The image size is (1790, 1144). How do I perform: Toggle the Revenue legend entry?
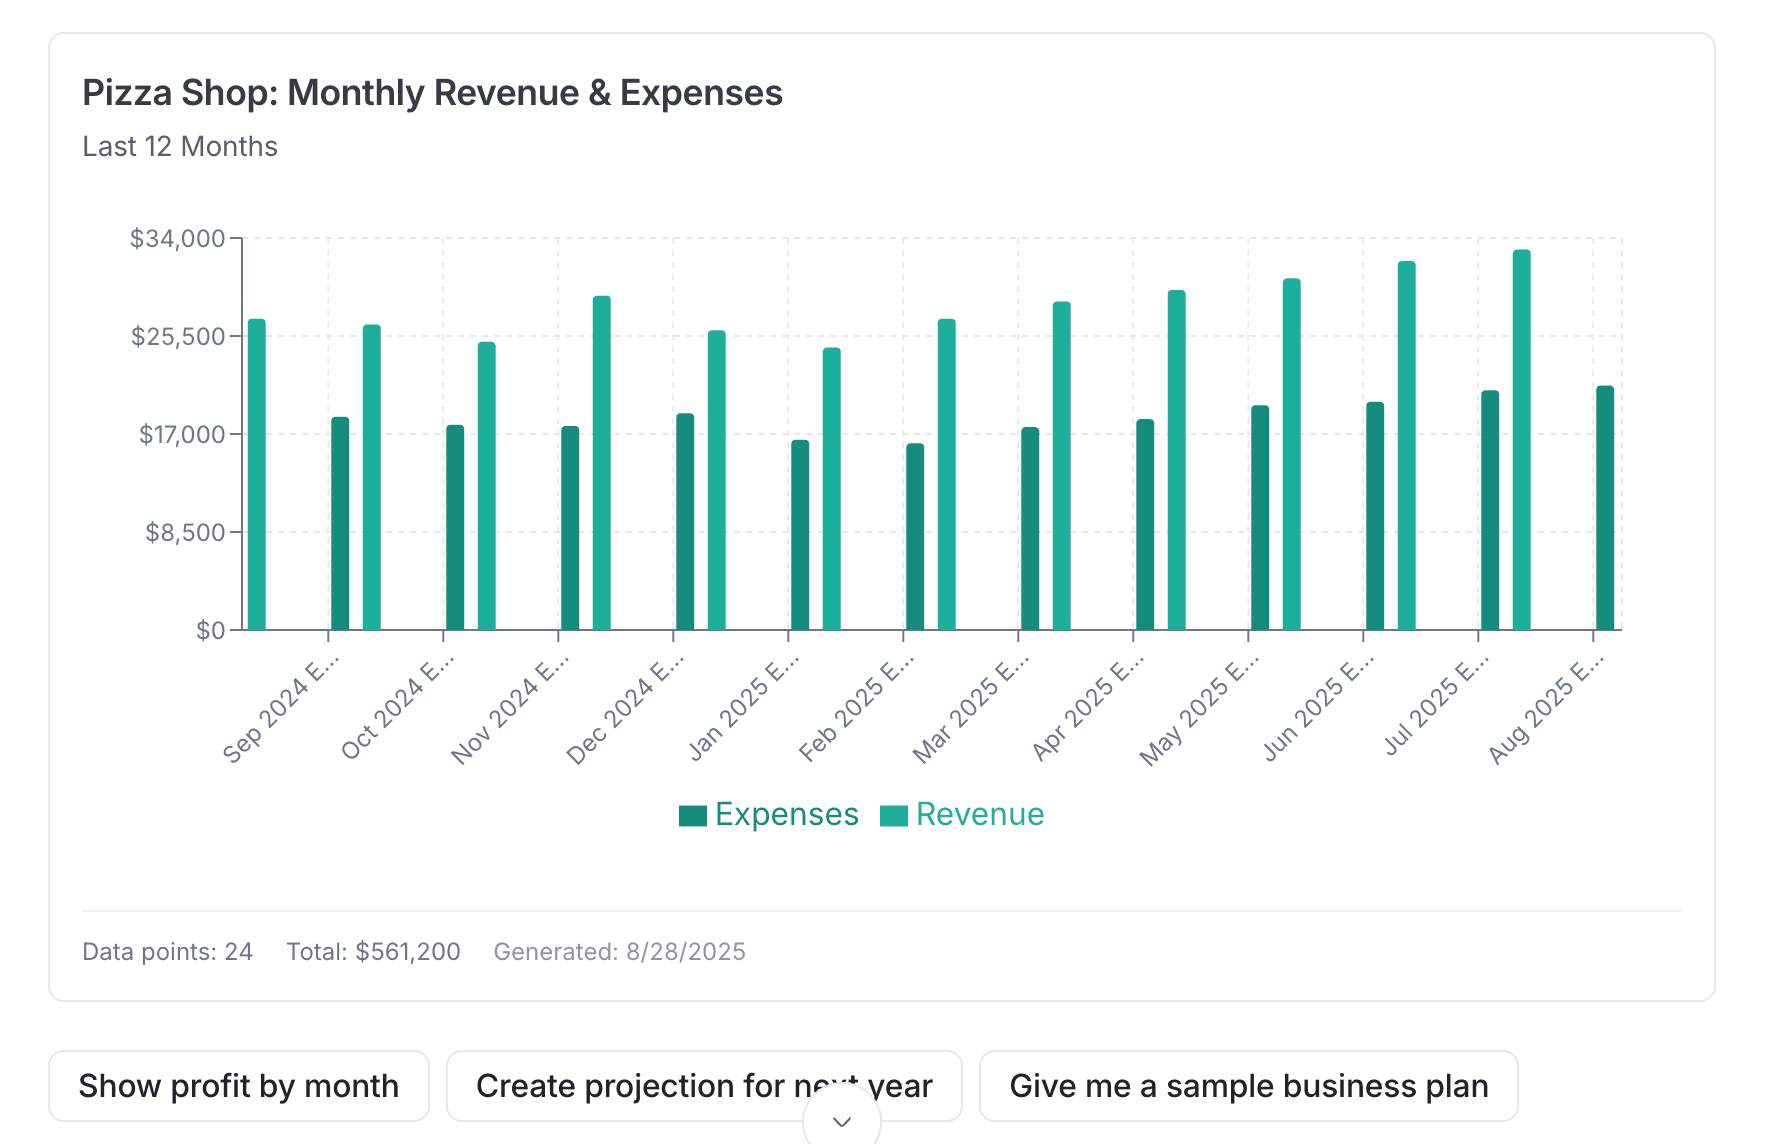(x=962, y=814)
